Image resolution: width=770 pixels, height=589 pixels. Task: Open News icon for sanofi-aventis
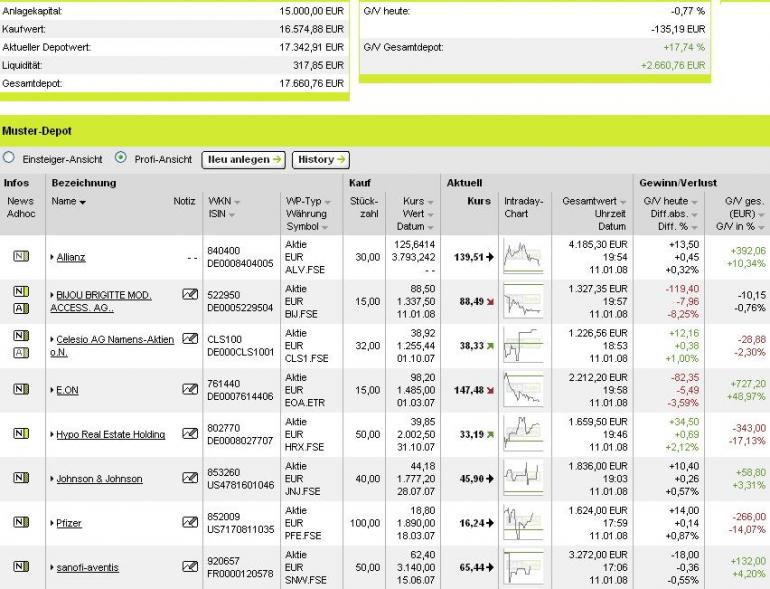point(21,566)
